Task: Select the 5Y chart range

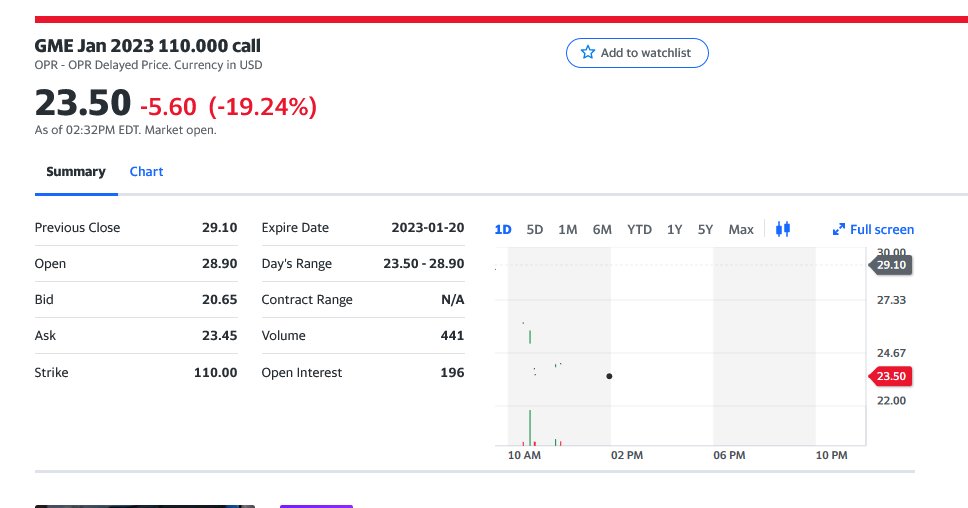Action: [705, 230]
